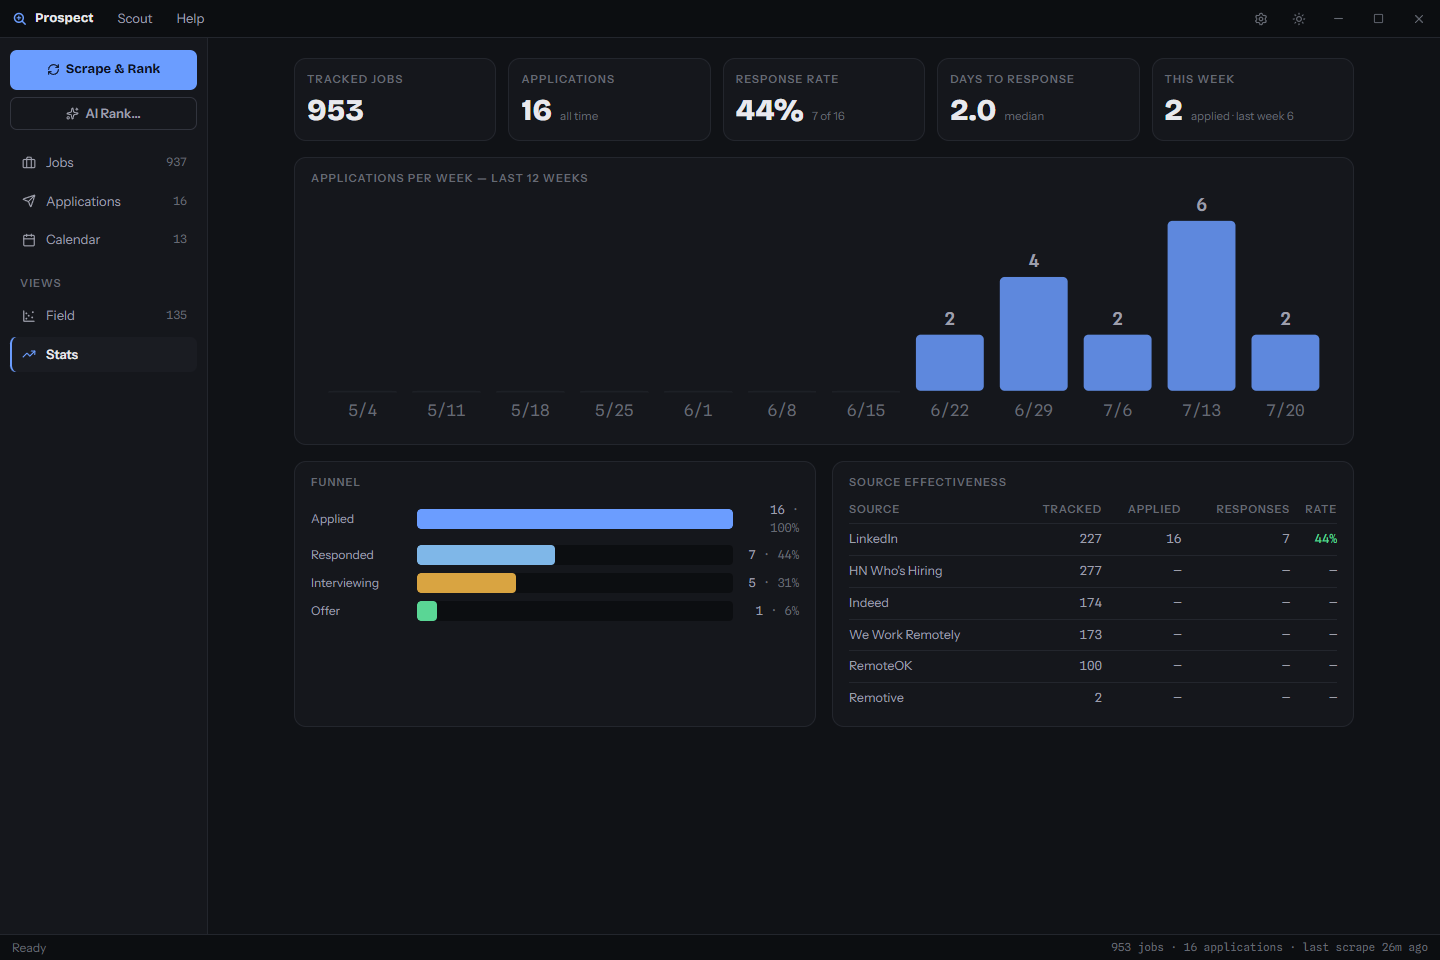Click the 6/29 week bar with 4
1440x960 pixels.
coord(1034,334)
